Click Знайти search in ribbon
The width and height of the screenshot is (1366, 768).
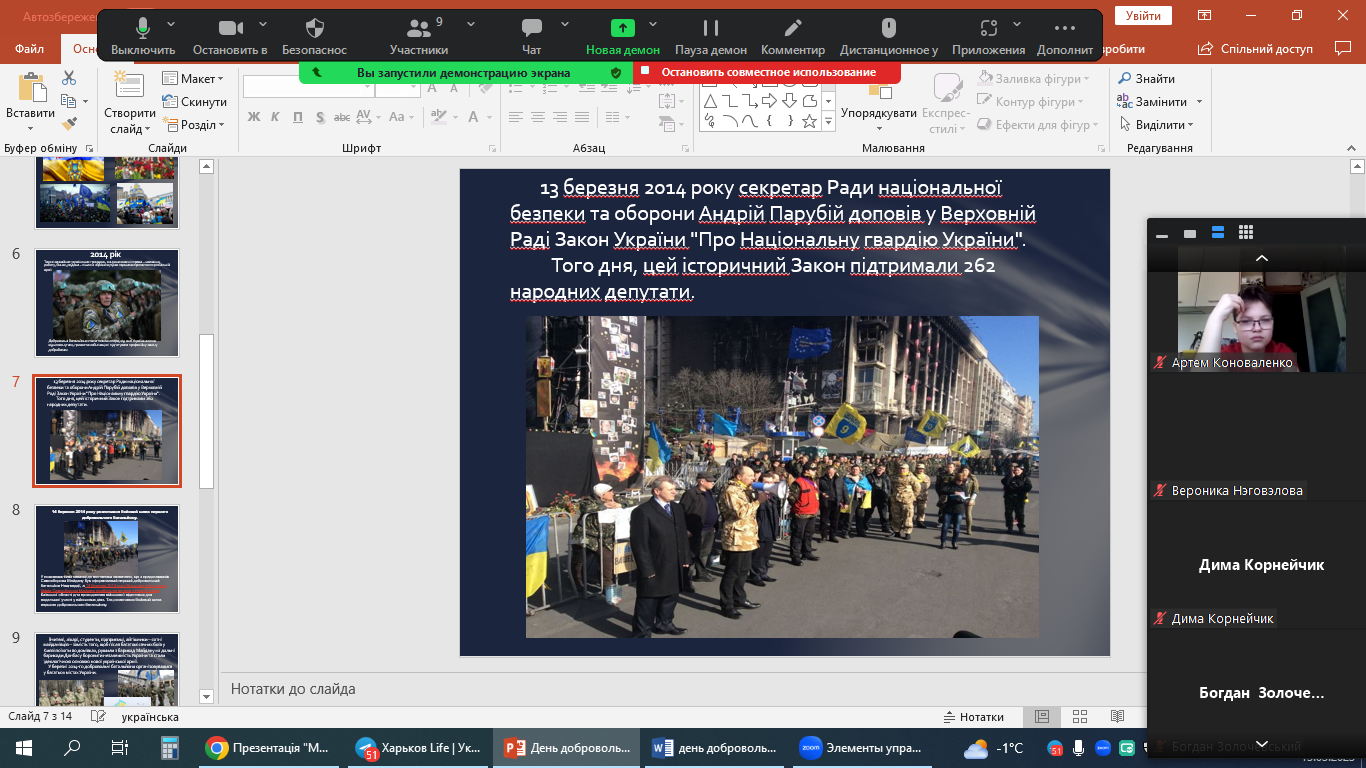[x=1146, y=79]
